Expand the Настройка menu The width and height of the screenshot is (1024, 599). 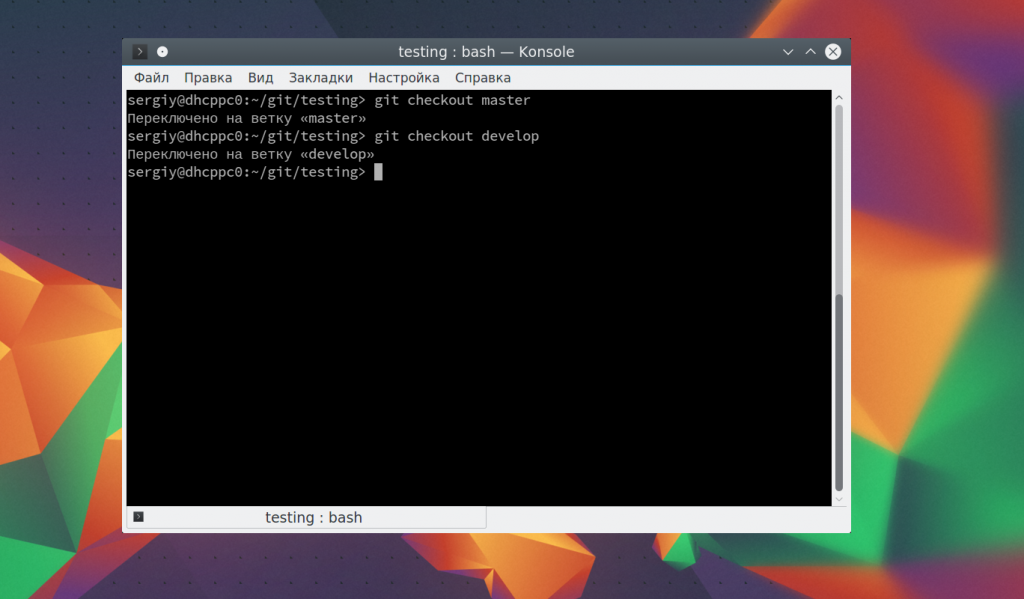point(404,78)
